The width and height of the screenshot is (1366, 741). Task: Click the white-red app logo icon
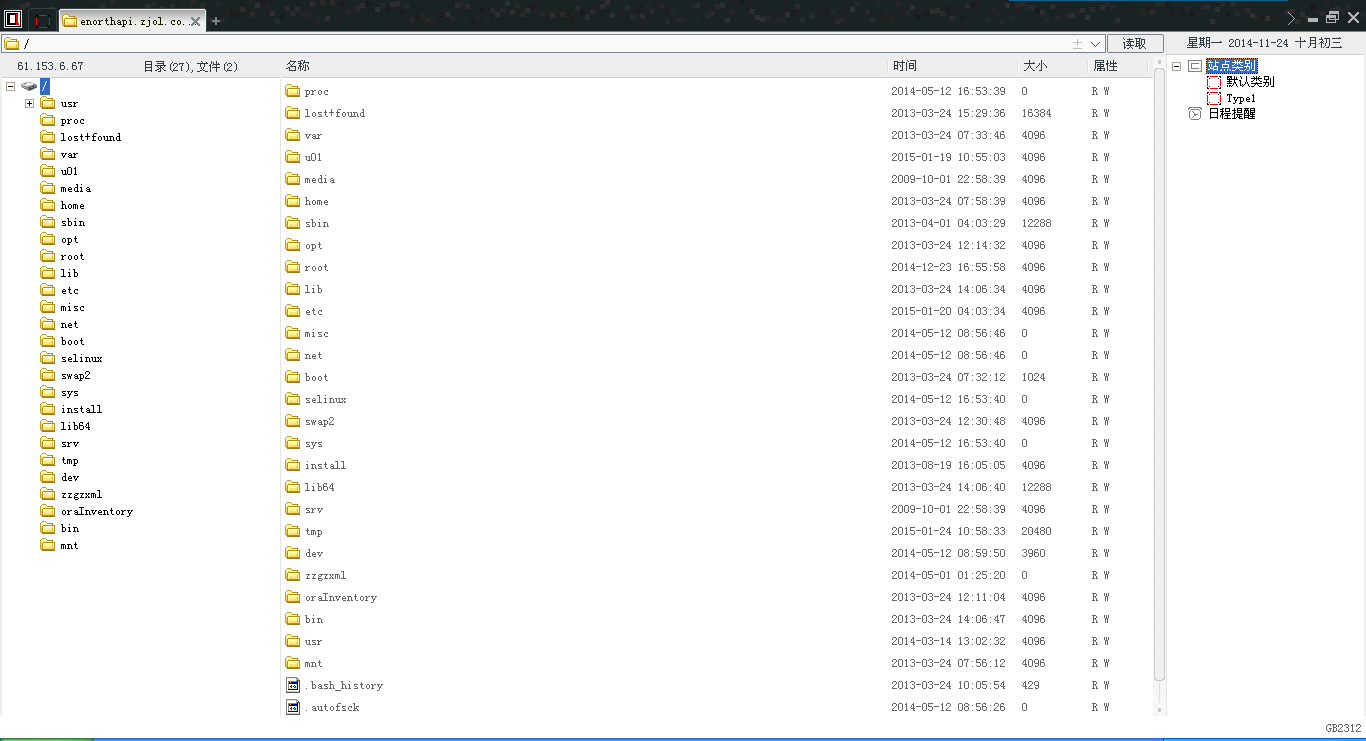click(13, 18)
